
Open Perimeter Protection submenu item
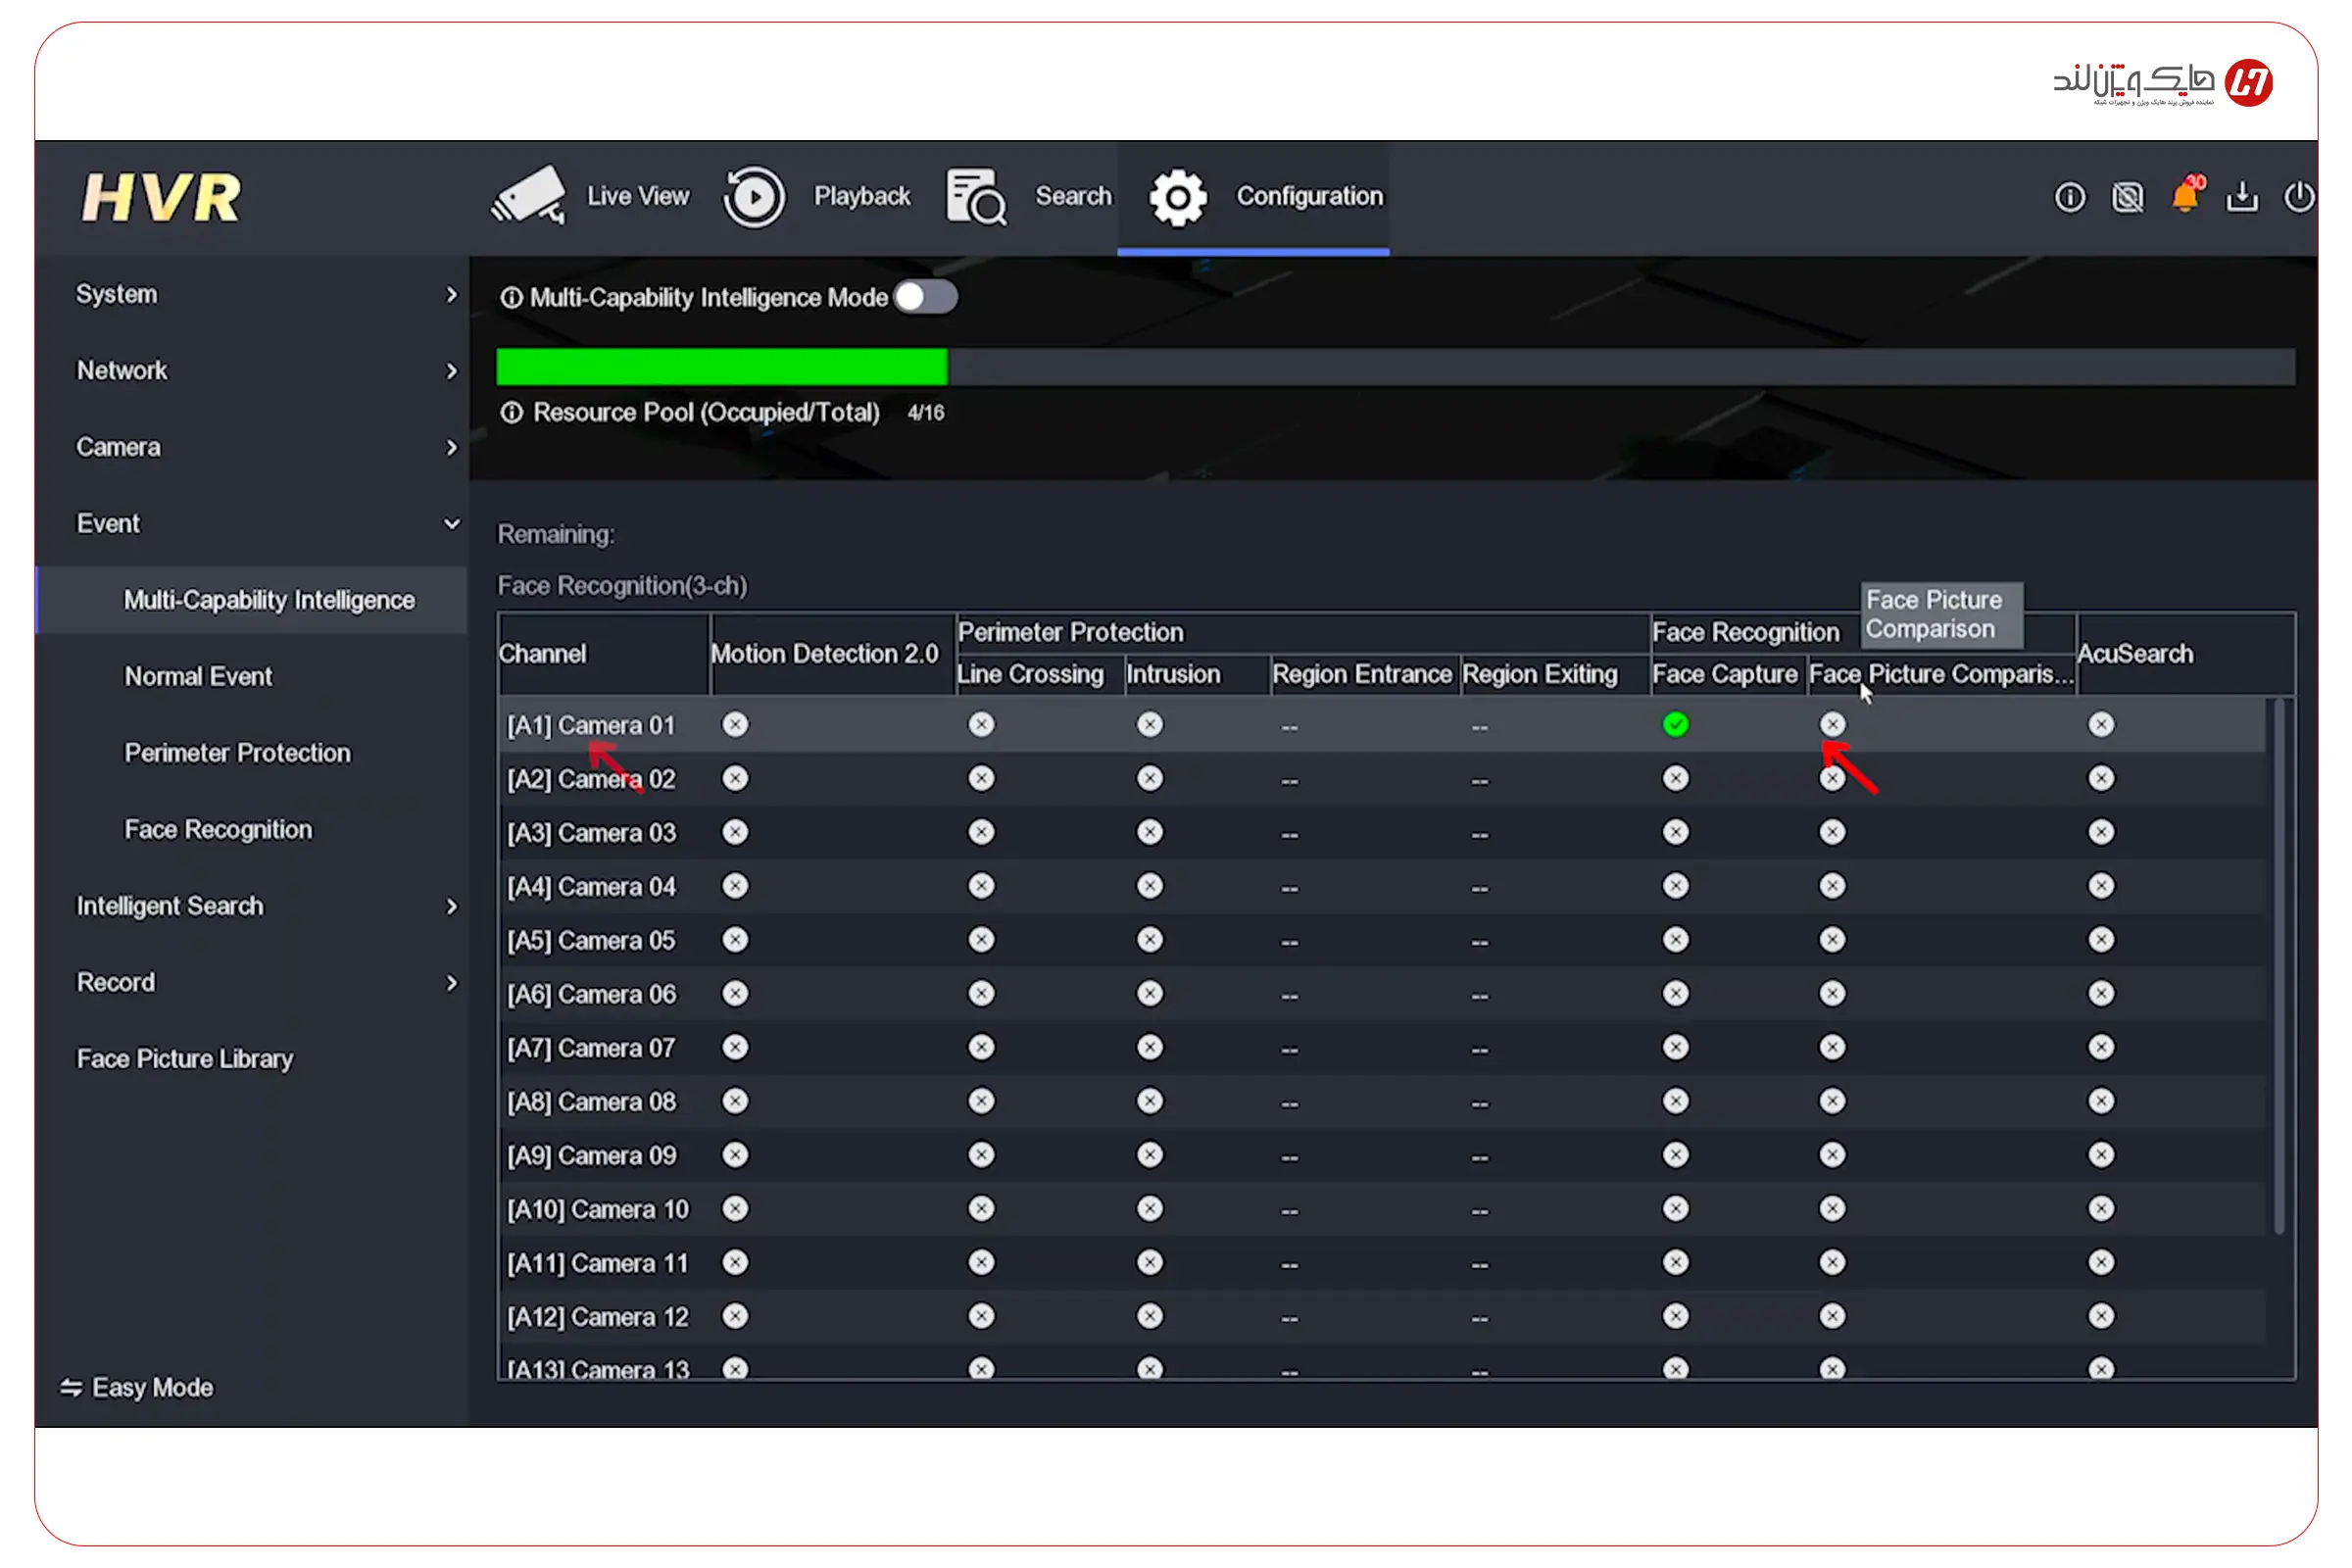coord(238,753)
